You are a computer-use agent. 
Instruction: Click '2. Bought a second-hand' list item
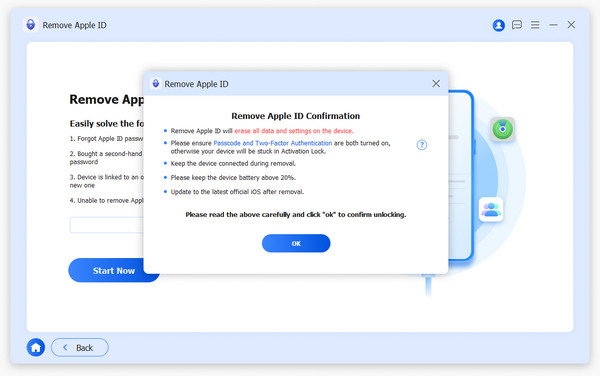pos(107,158)
